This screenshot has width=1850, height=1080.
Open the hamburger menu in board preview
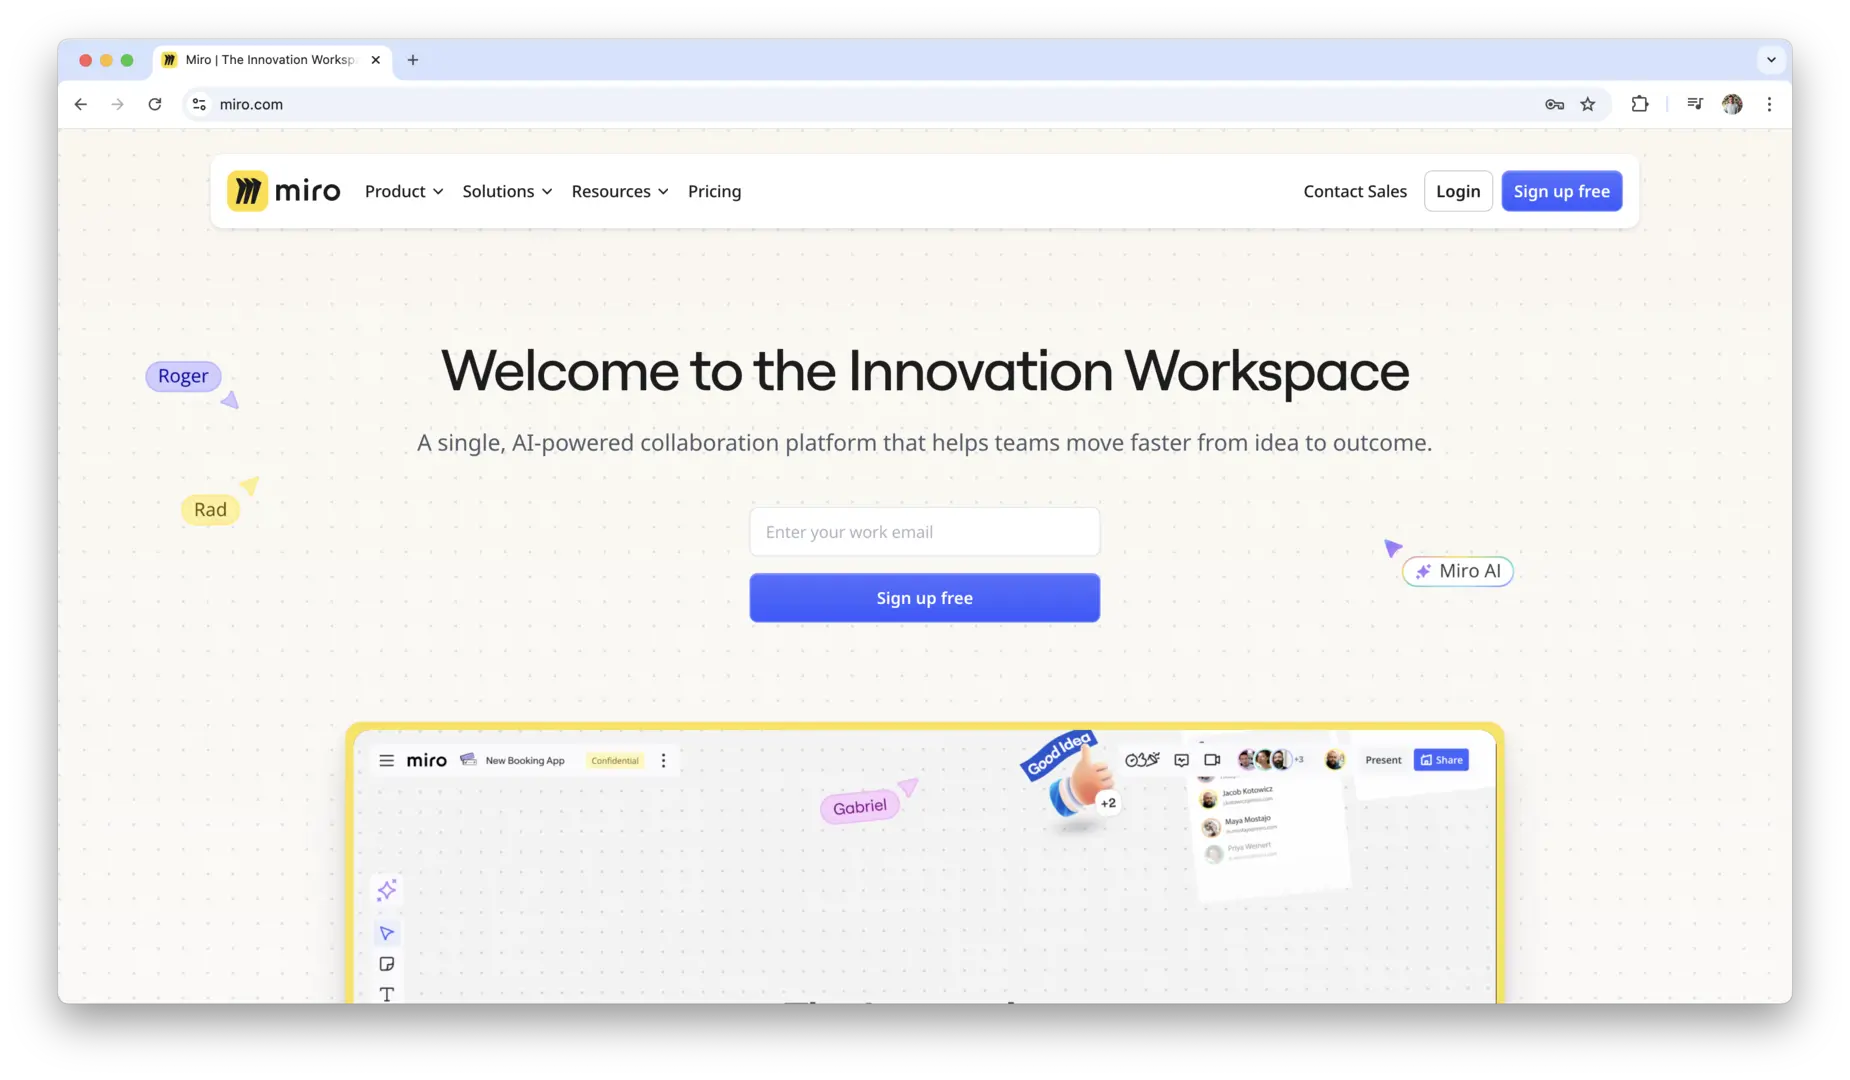(x=387, y=761)
